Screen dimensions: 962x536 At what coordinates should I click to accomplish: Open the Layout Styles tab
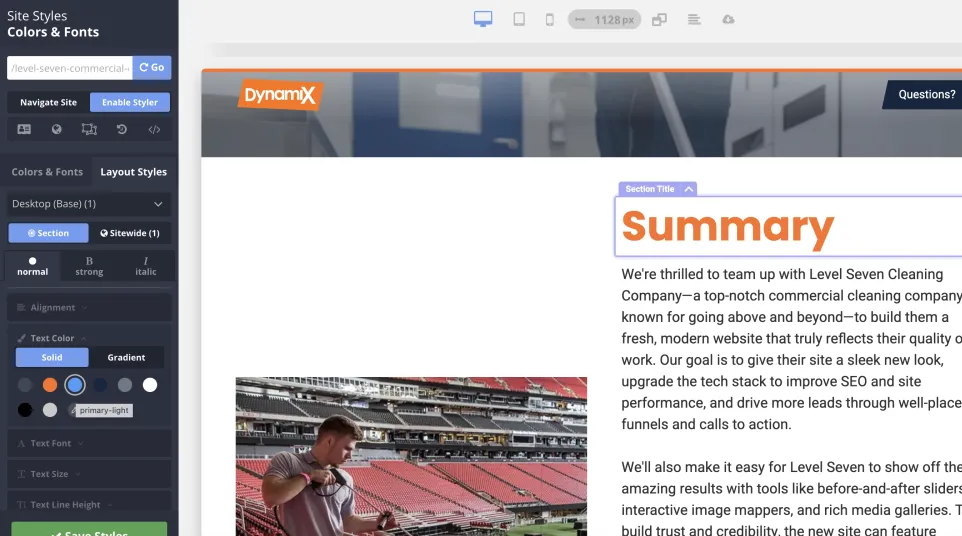[134, 172]
